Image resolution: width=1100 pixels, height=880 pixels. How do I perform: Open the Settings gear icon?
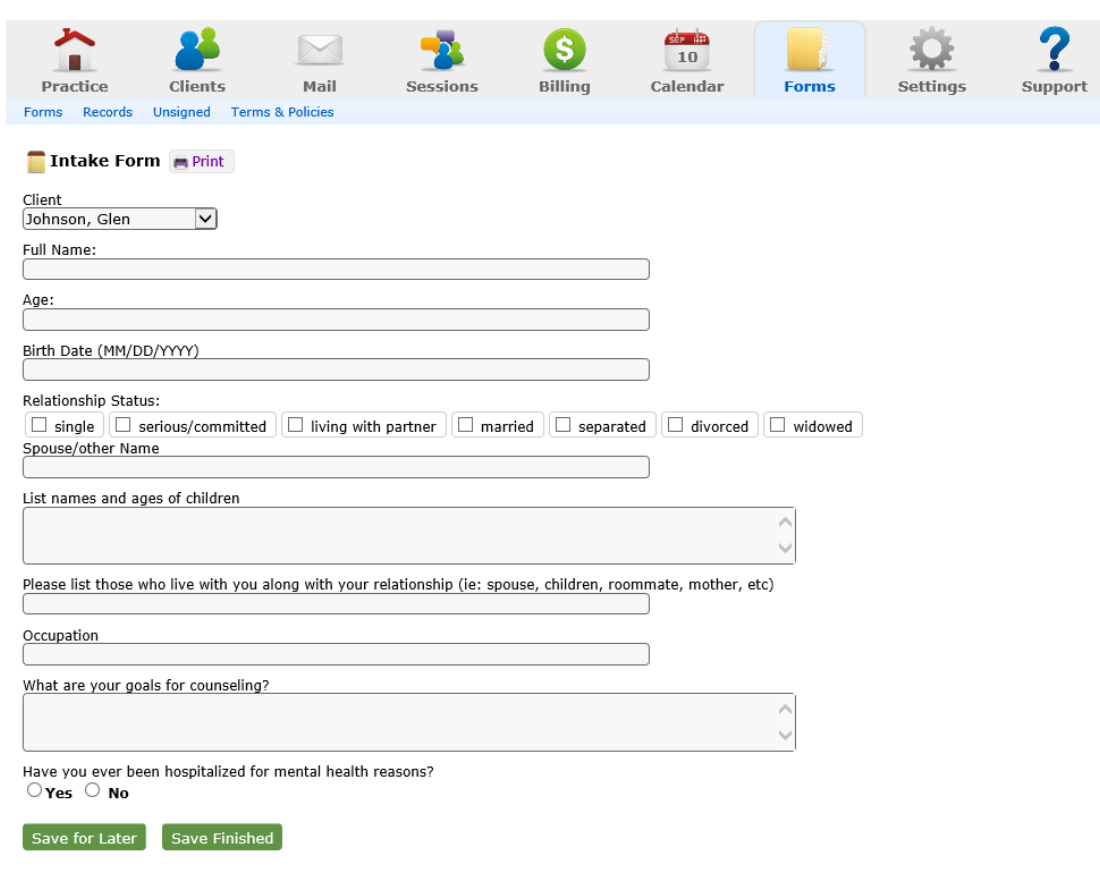(932, 49)
